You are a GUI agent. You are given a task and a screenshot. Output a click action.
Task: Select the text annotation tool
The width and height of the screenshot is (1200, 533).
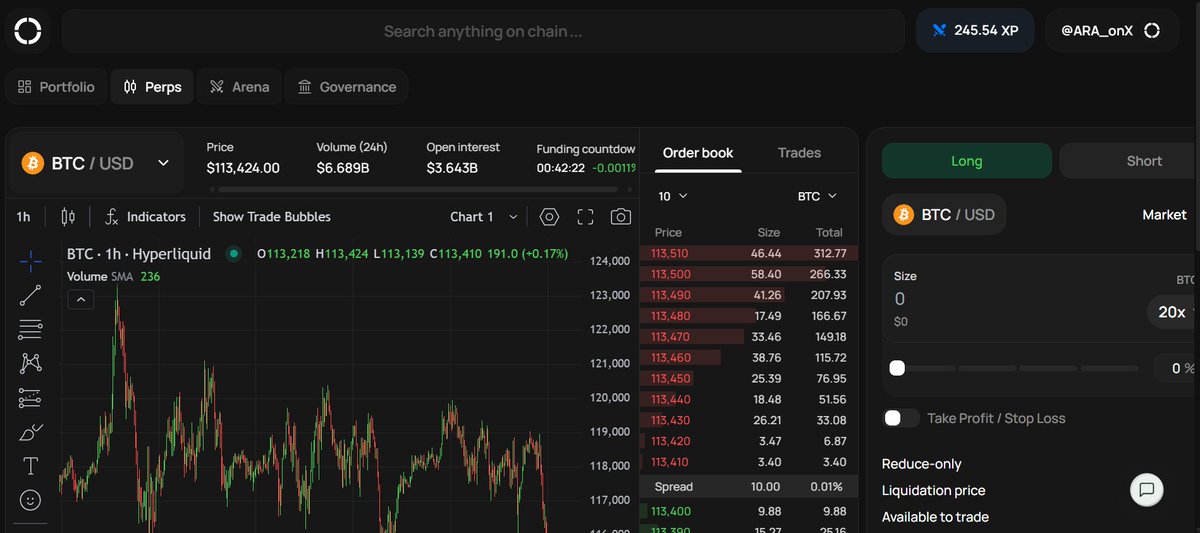31,466
